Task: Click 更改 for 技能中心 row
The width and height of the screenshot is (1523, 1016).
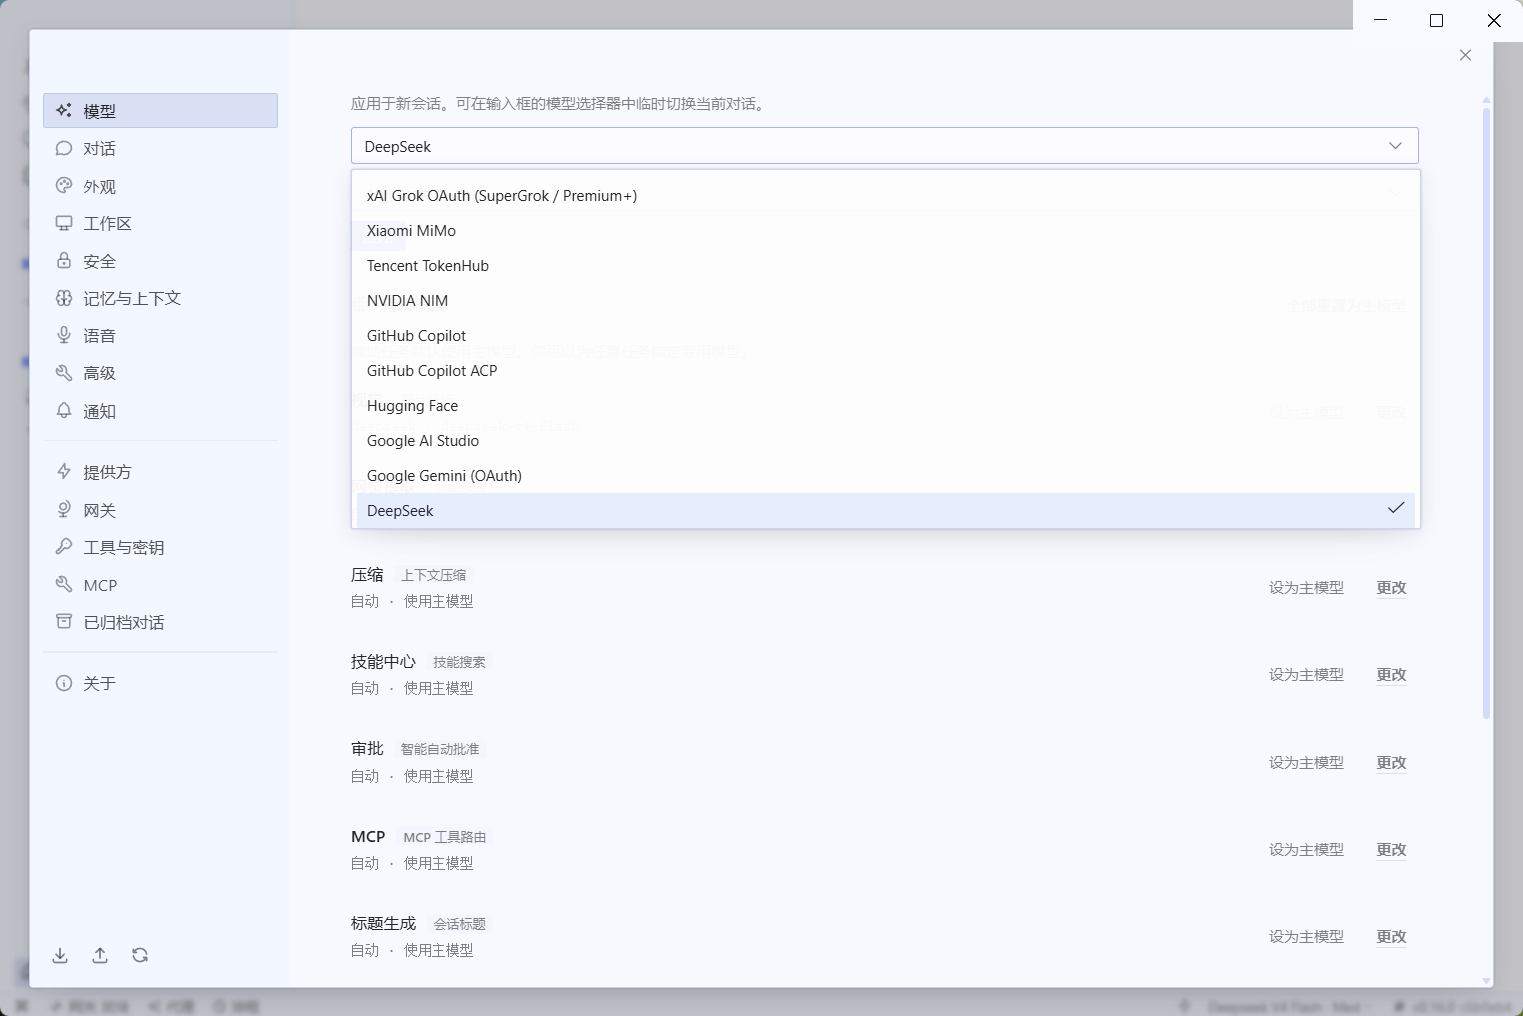Action: click(1391, 675)
